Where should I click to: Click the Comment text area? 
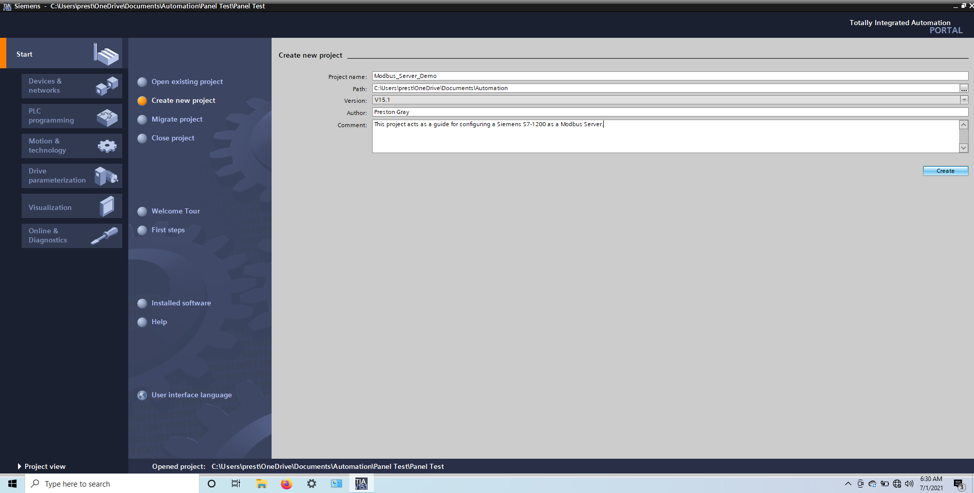coord(665,136)
